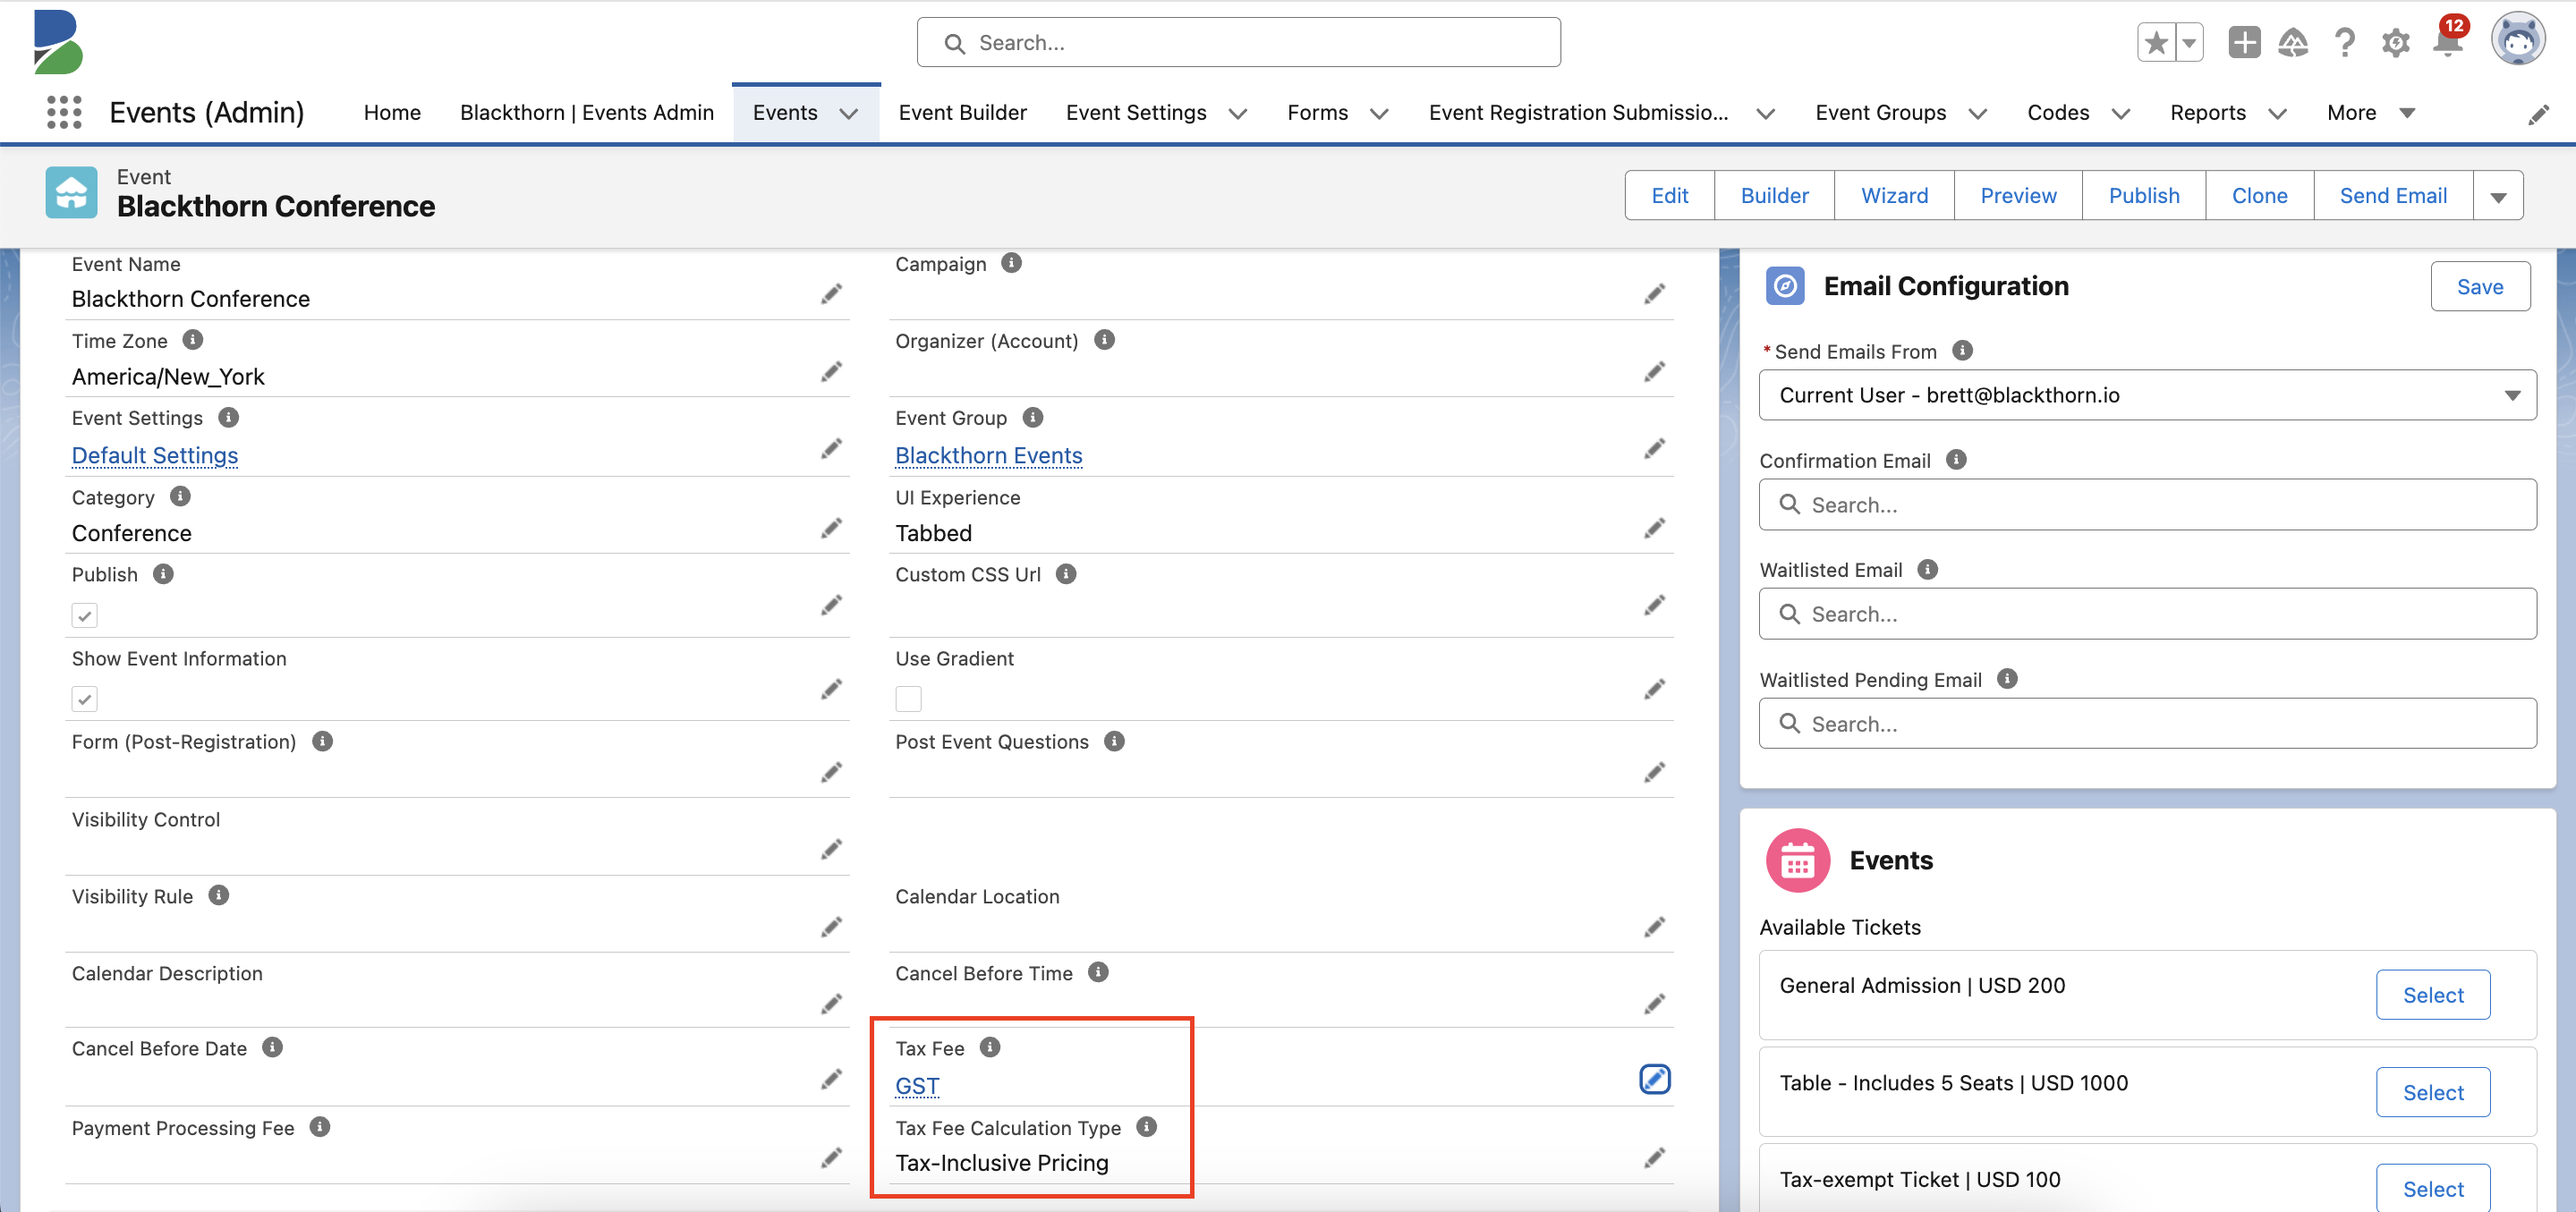The height and width of the screenshot is (1212, 2576).
Task: Open the GST tax fee link
Action: click(x=917, y=1086)
